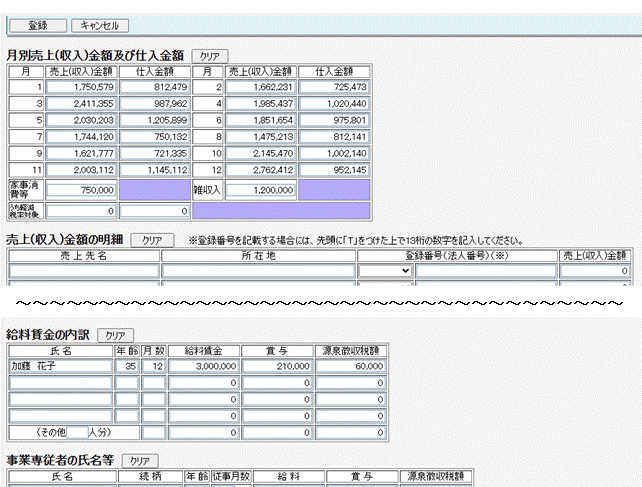Clear the 売上(収入)金額の明細 section

tap(152, 240)
